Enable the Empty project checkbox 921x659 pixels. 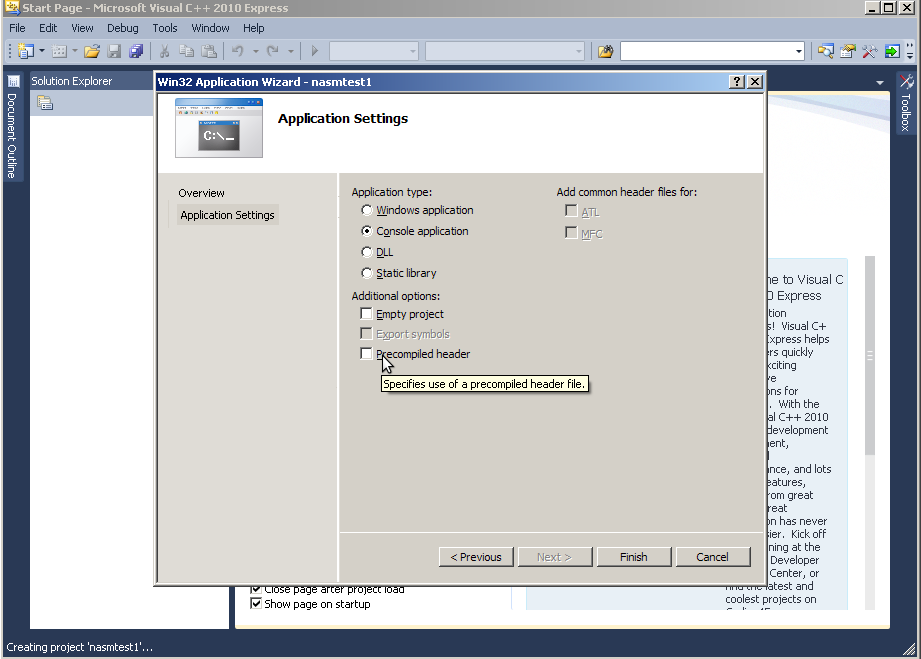tap(366, 314)
